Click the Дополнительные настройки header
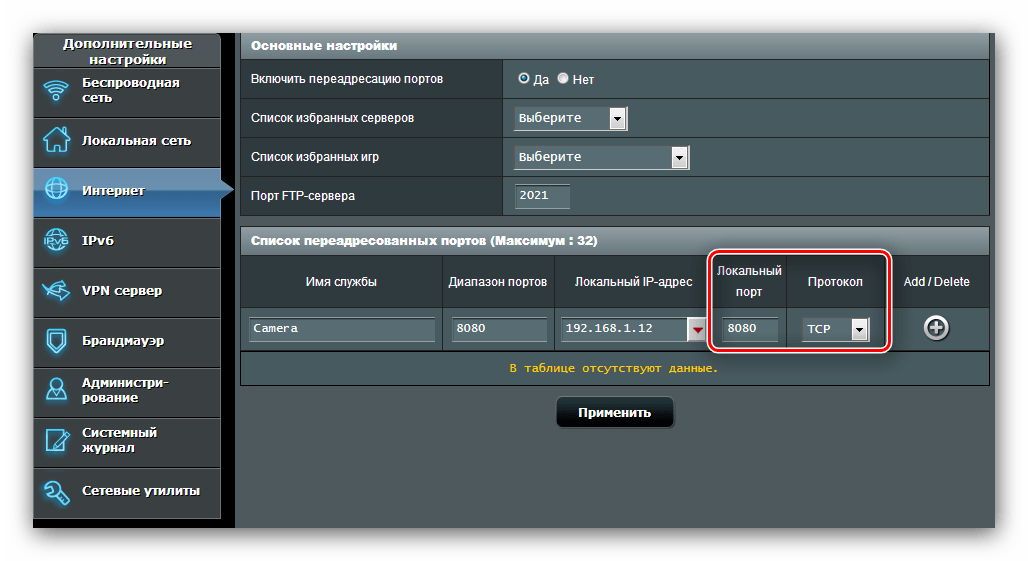 click(127, 51)
